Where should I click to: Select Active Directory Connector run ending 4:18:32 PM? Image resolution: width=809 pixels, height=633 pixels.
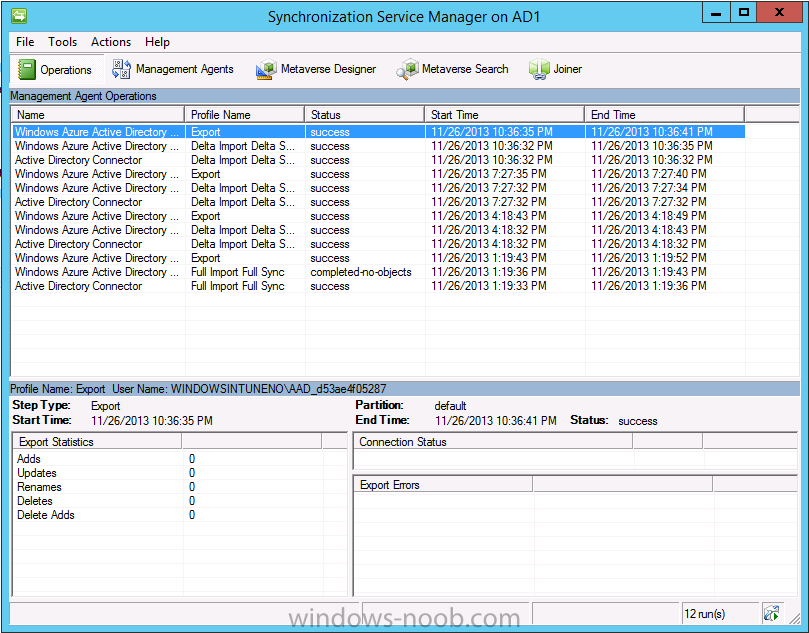tap(379, 244)
